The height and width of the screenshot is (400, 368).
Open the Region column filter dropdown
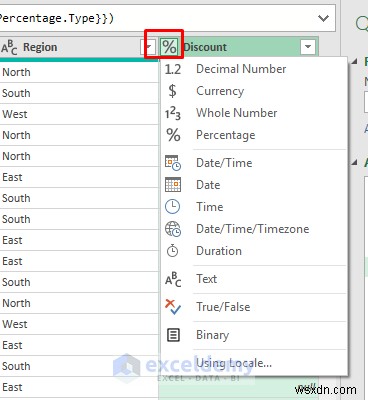pos(149,47)
